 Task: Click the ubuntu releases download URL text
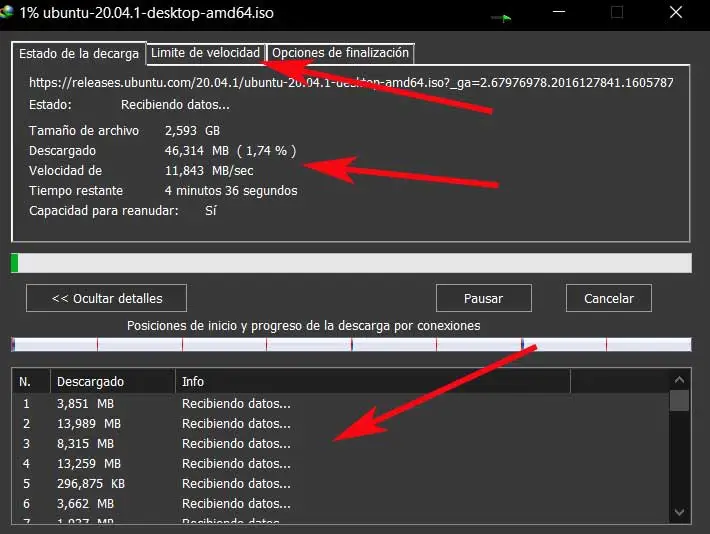(351, 82)
